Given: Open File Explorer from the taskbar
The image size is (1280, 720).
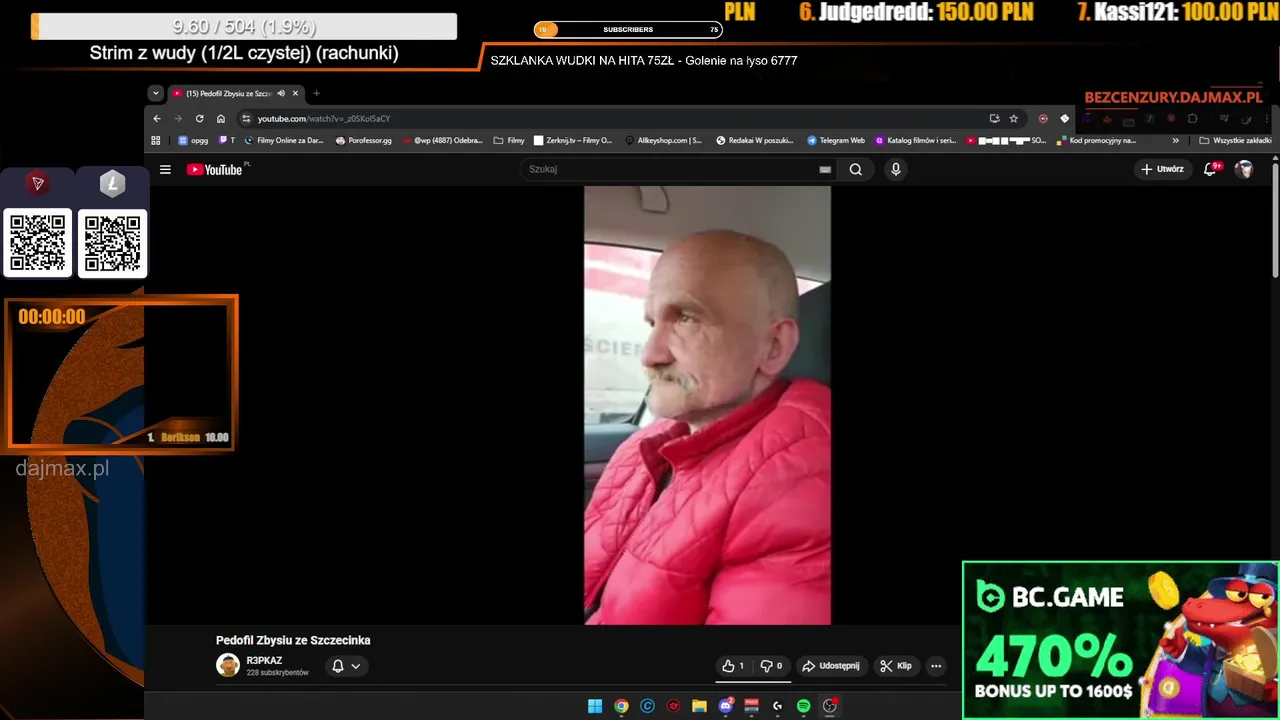Looking at the screenshot, I should (x=699, y=706).
